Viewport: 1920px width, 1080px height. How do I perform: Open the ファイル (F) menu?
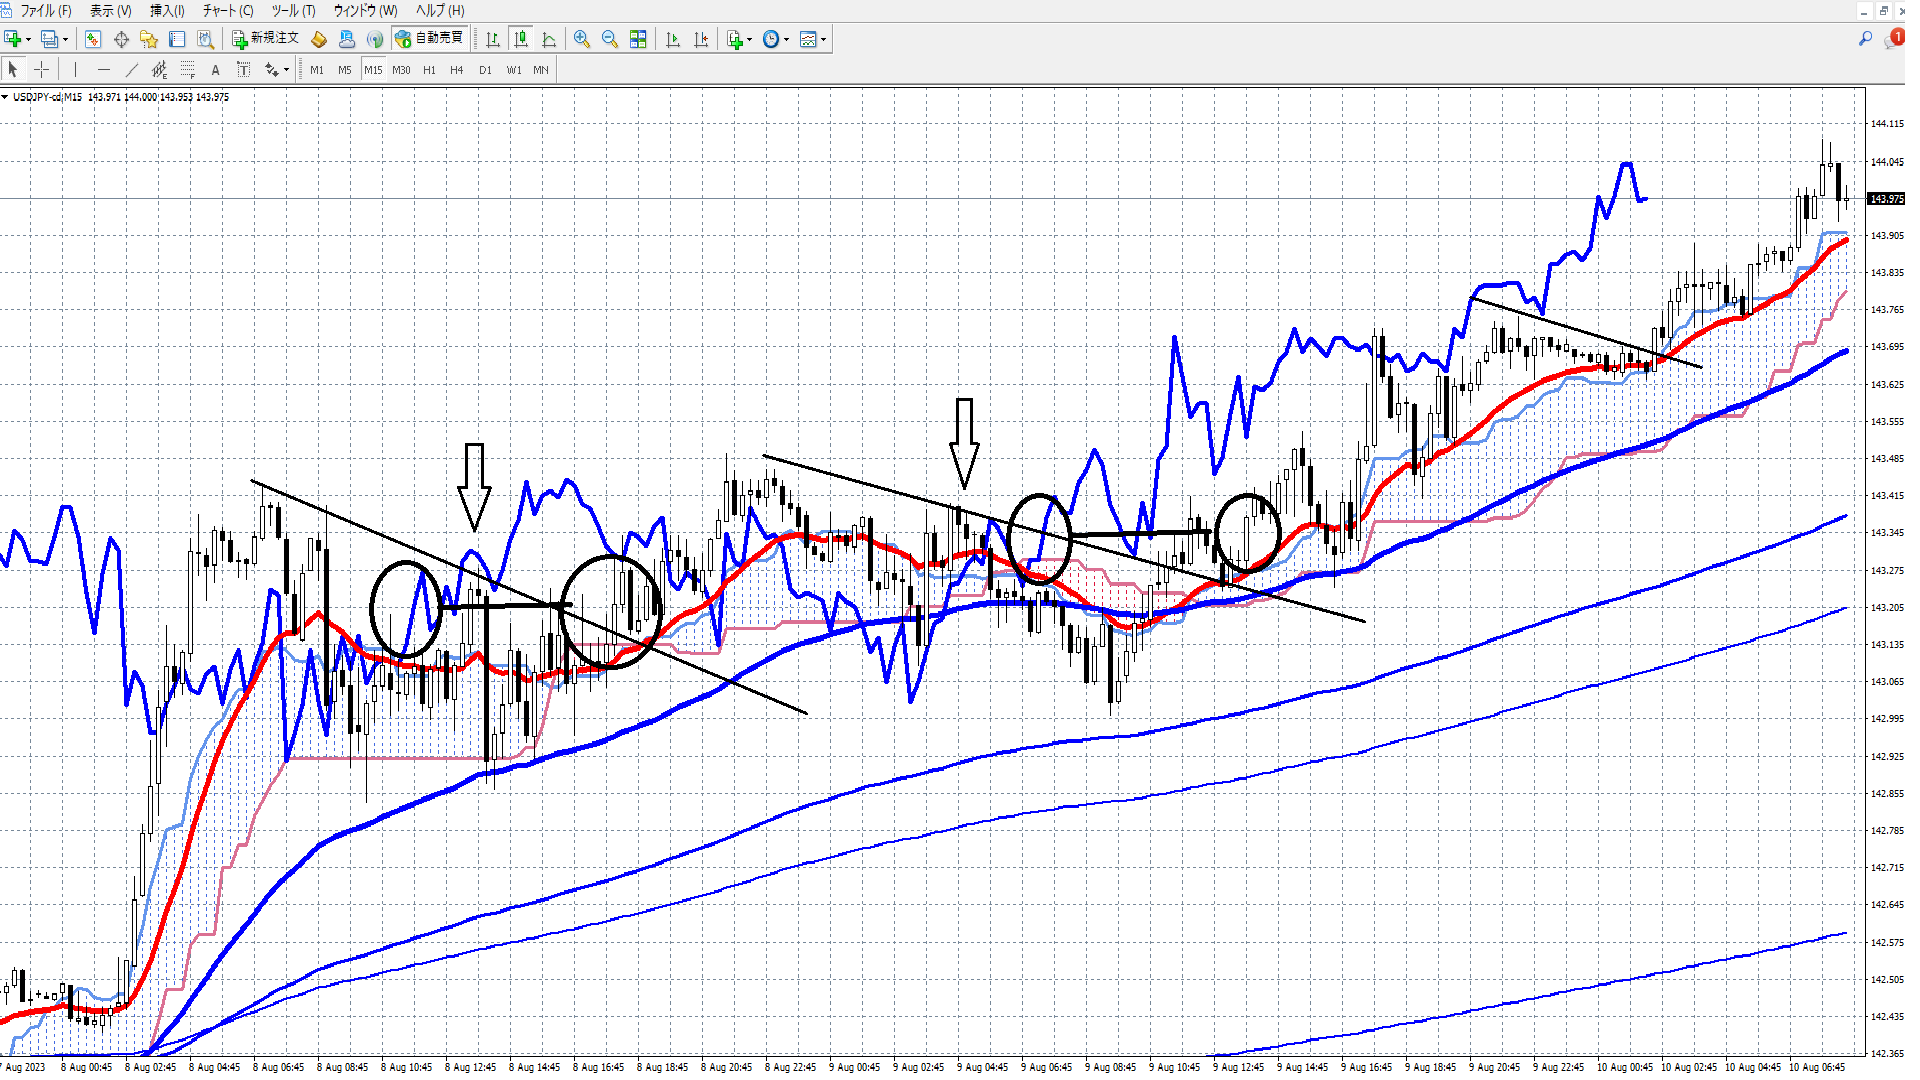tap(45, 11)
